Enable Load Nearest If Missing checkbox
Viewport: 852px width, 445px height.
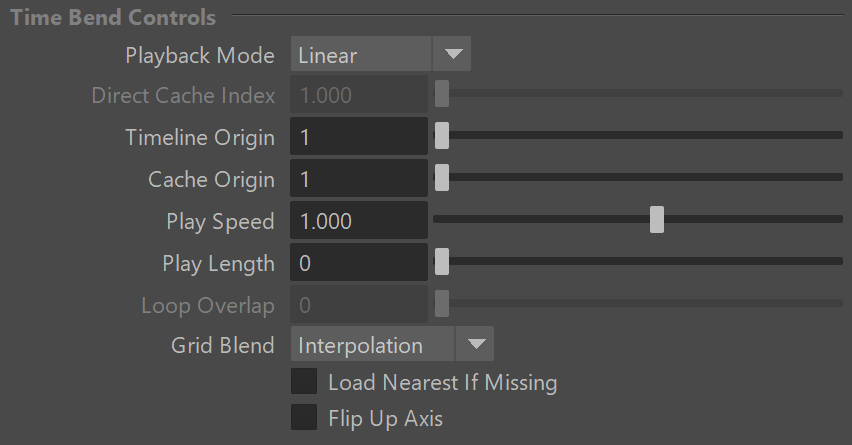[x=304, y=381]
